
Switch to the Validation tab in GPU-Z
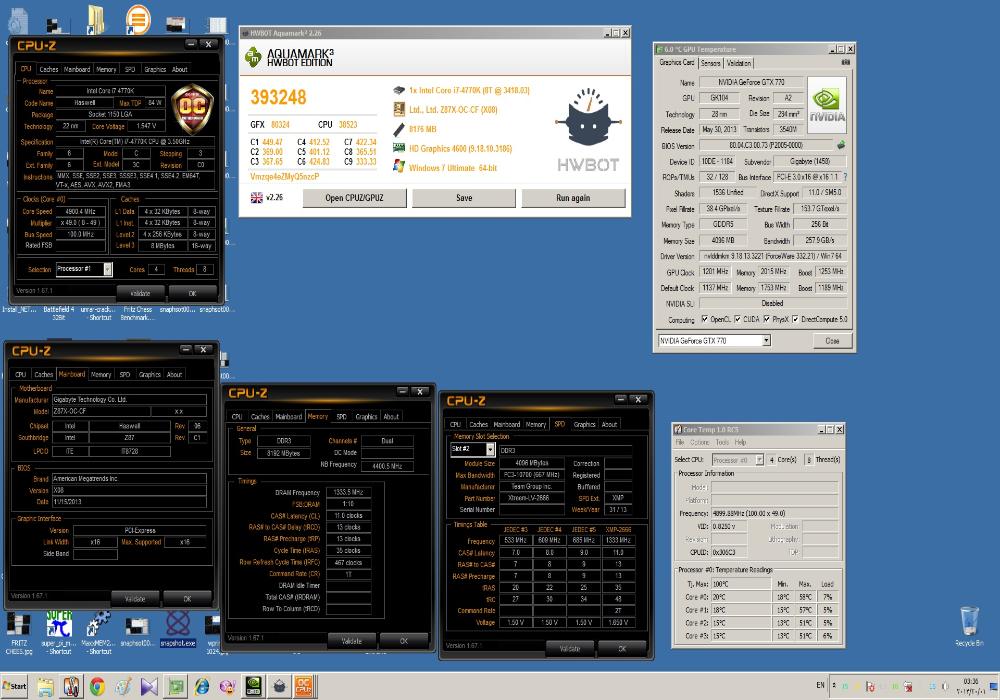pyautogui.click(x=739, y=63)
